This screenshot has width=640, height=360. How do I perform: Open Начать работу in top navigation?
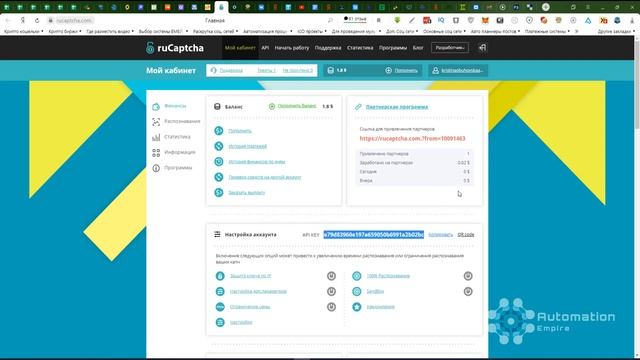292,48
